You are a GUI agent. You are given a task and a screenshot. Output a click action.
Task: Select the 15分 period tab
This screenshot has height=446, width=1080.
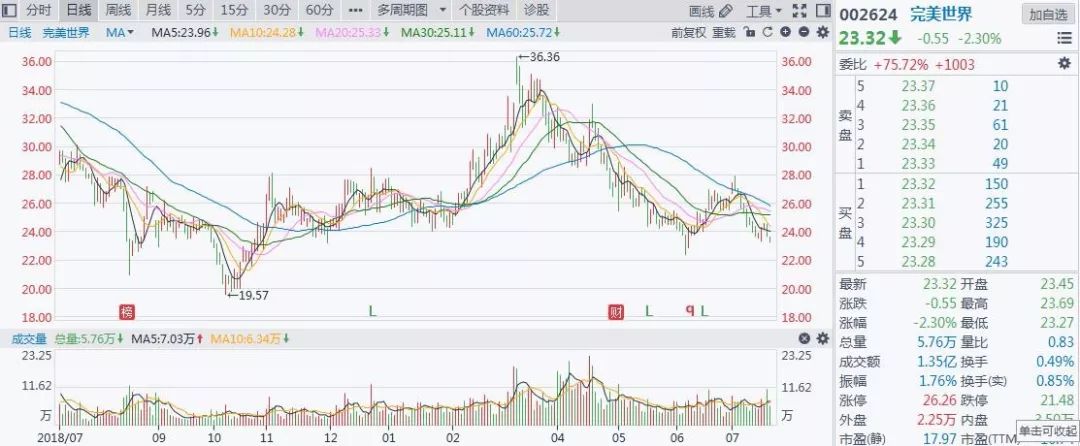pos(234,10)
